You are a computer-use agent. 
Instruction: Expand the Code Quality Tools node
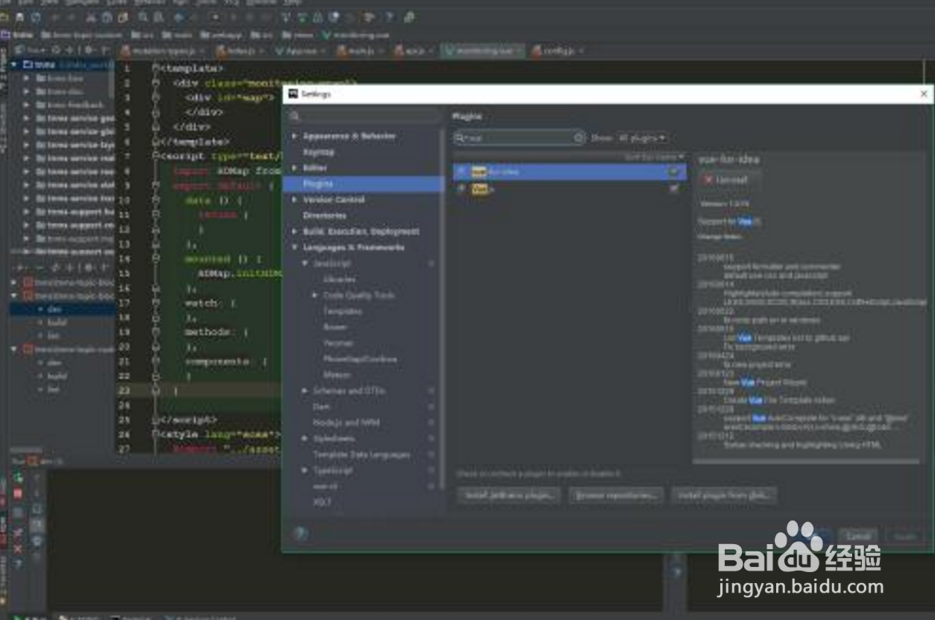(315, 295)
